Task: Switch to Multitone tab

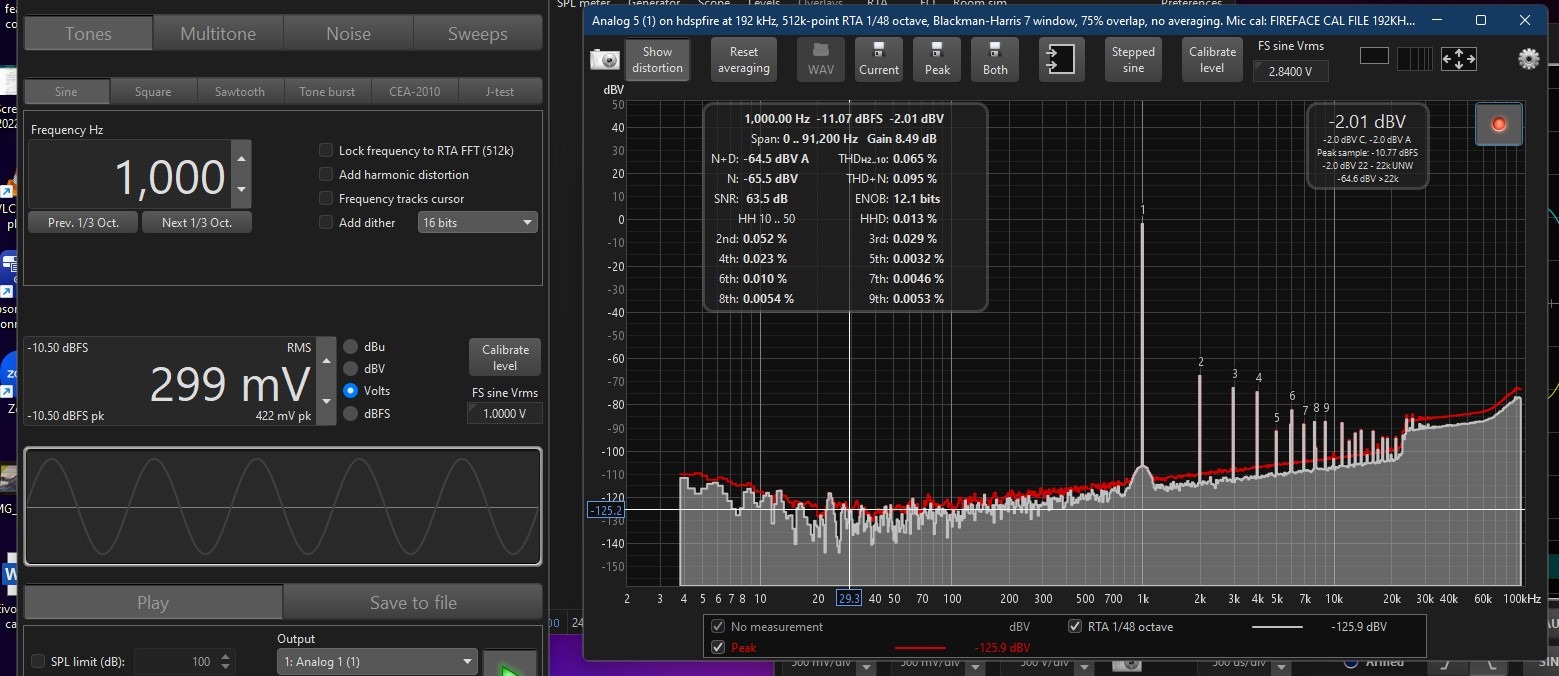Action: [218, 34]
